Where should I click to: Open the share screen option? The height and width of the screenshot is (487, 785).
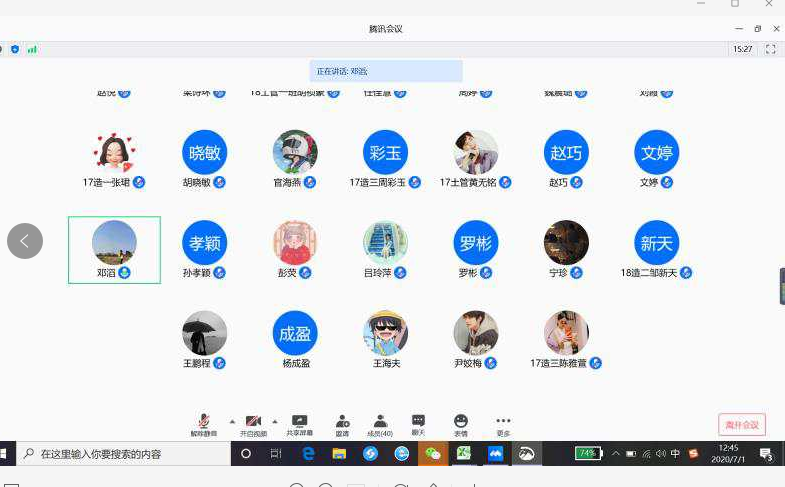[299, 423]
